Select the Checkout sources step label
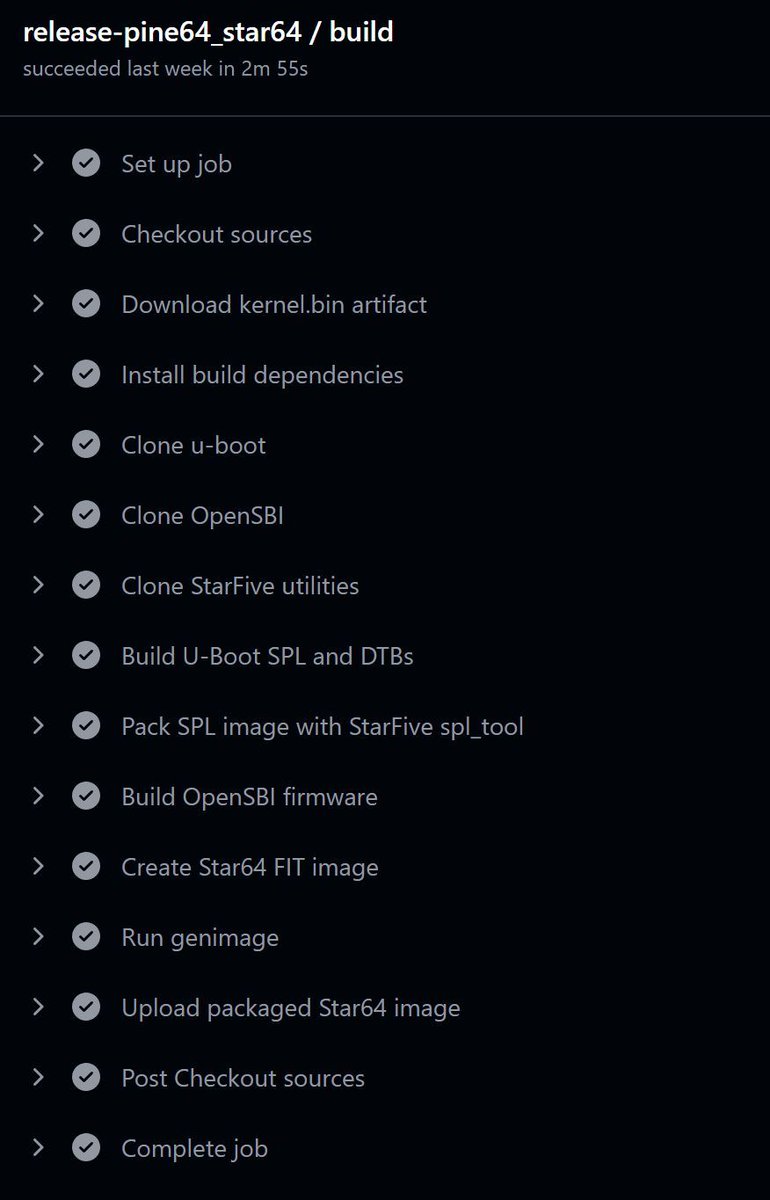Viewport: 770px width, 1200px height. tap(217, 234)
